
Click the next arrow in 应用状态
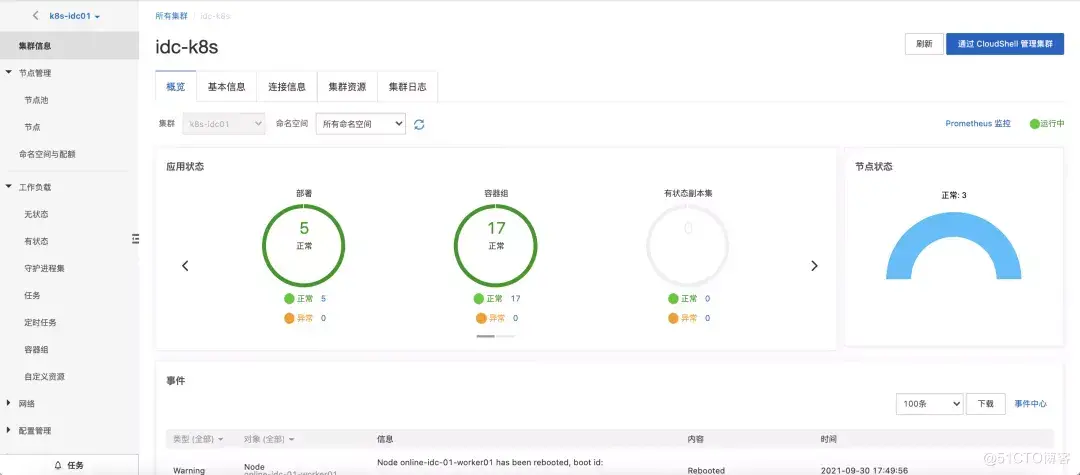tap(814, 266)
